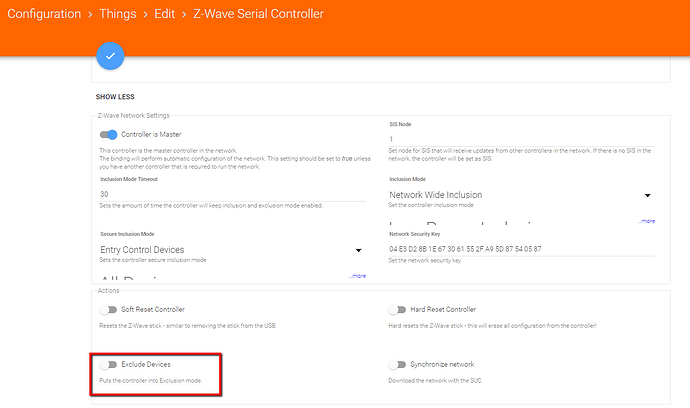Turn on Exclude Devices toggle
690x408 pixels.
pyautogui.click(x=108, y=365)
